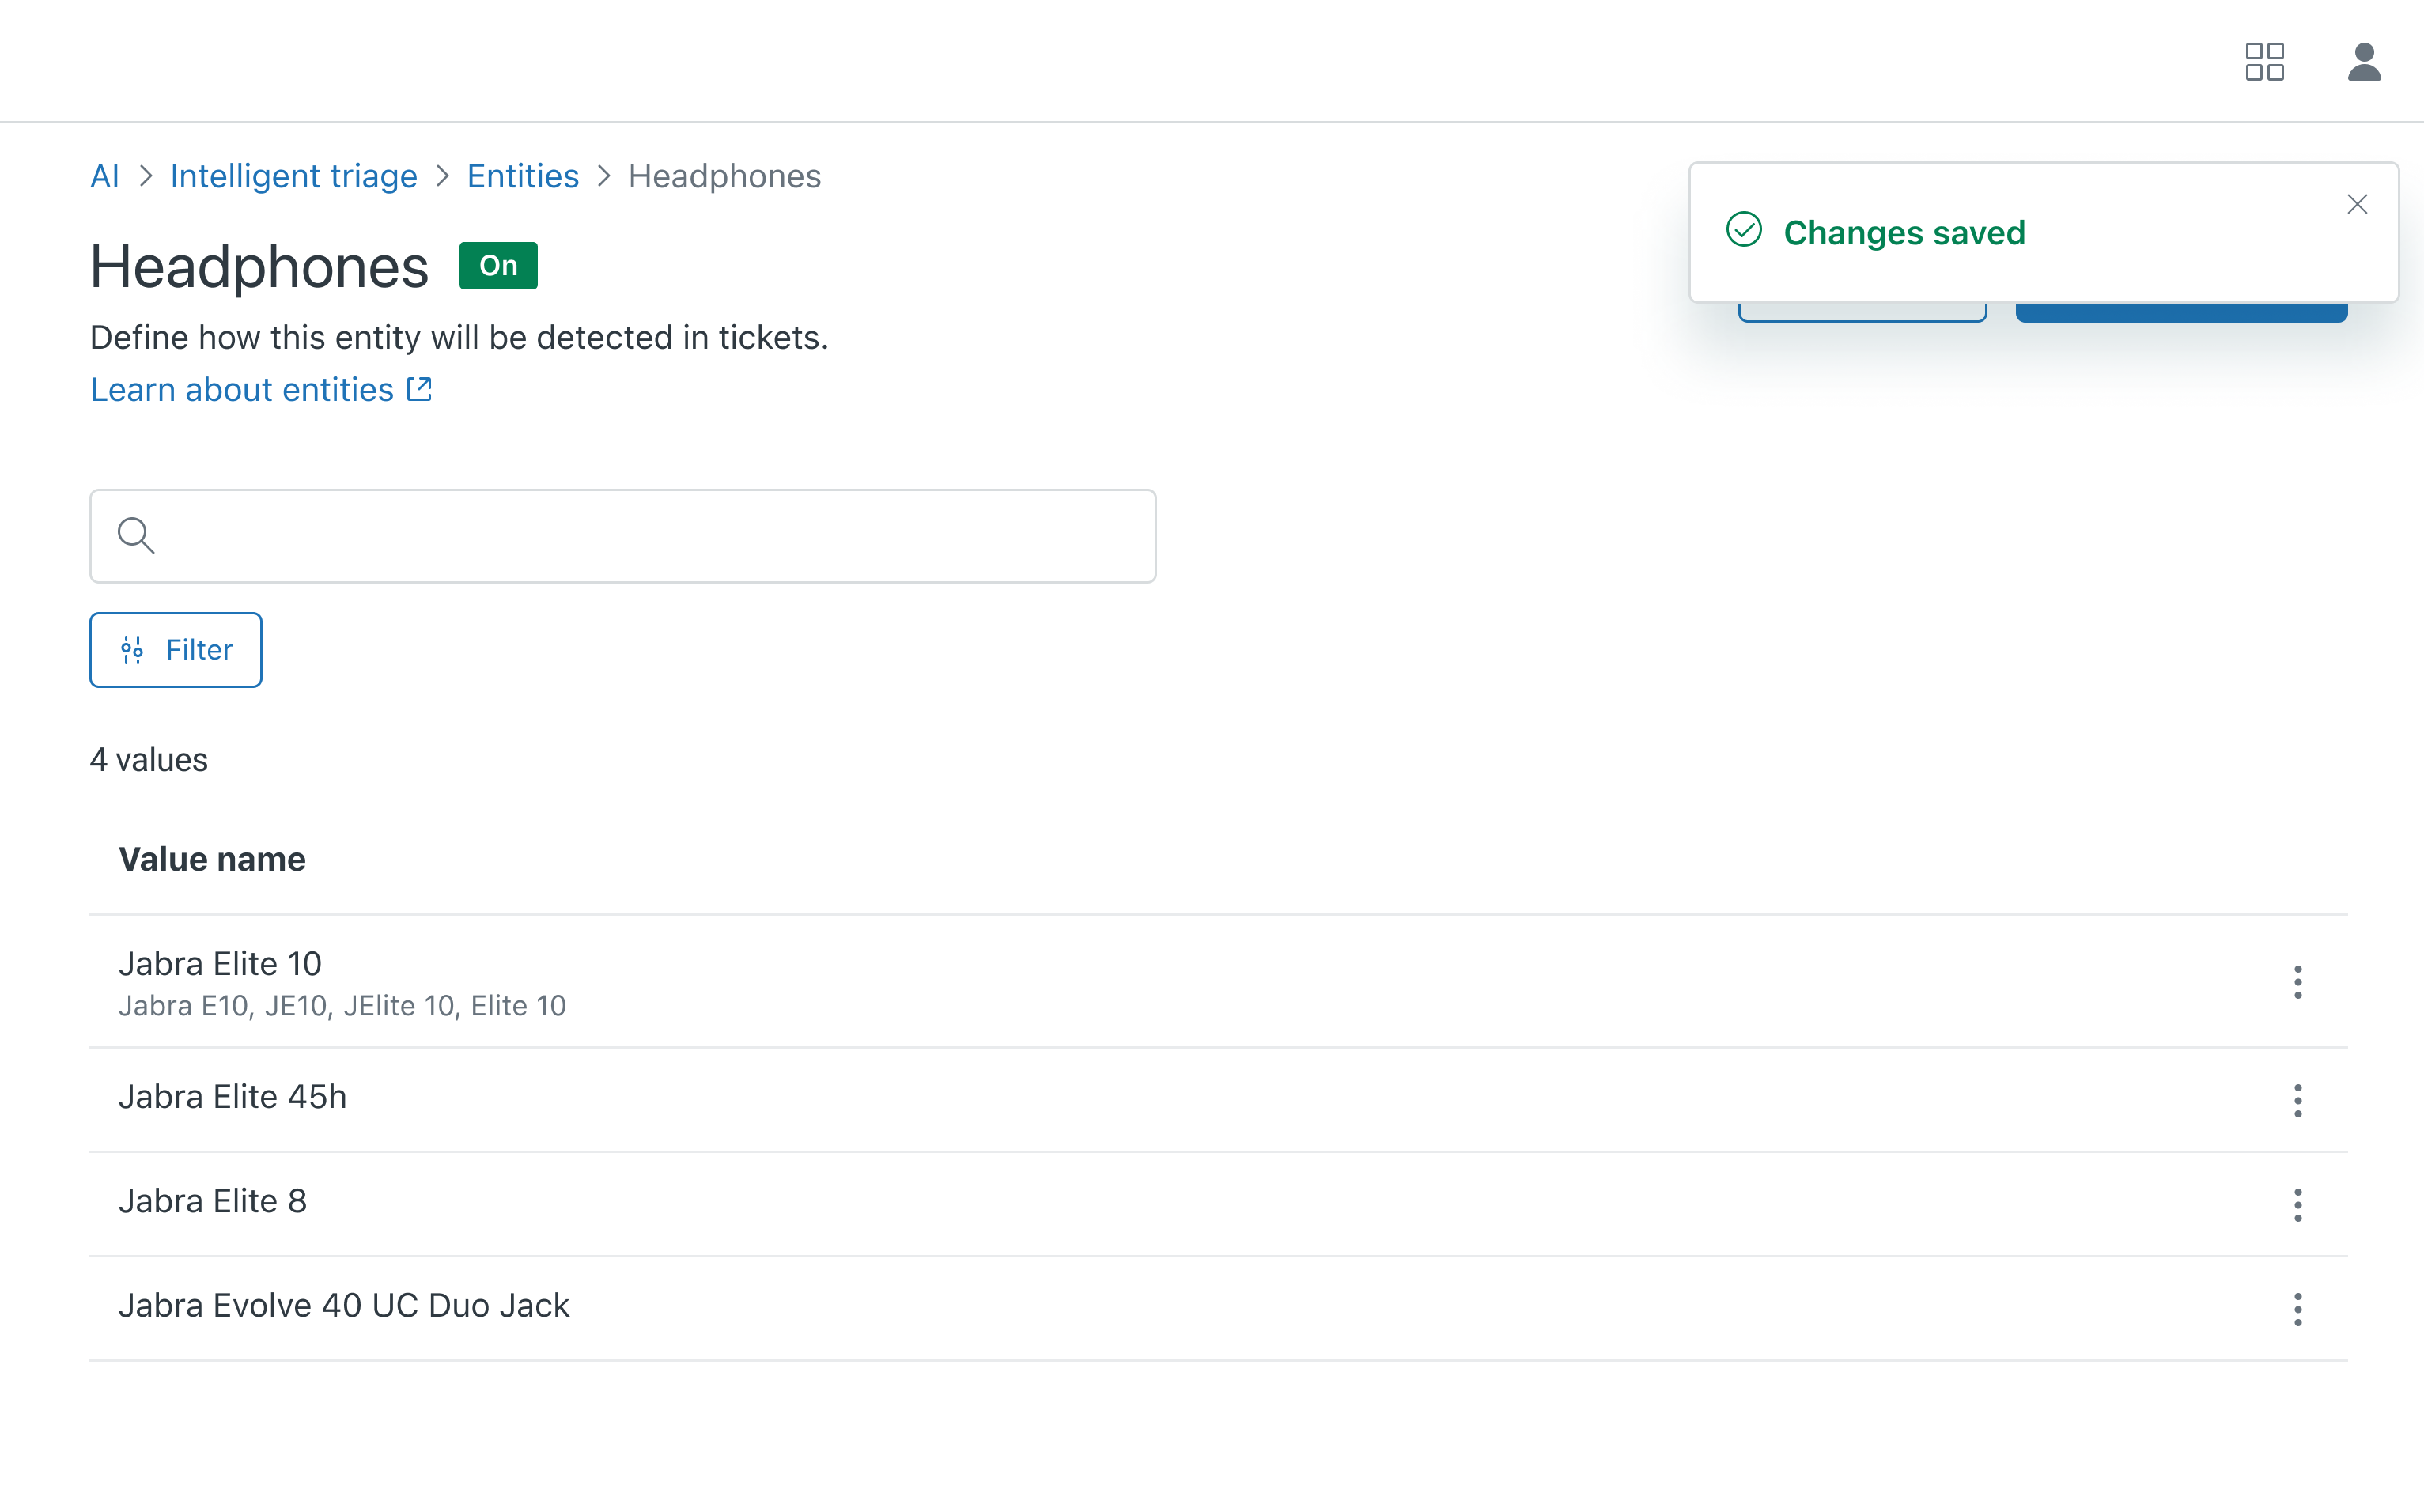The height and width of the screenshot is (1512, 2424).
Task: Open the user profile avatar
Action: 2364,62
